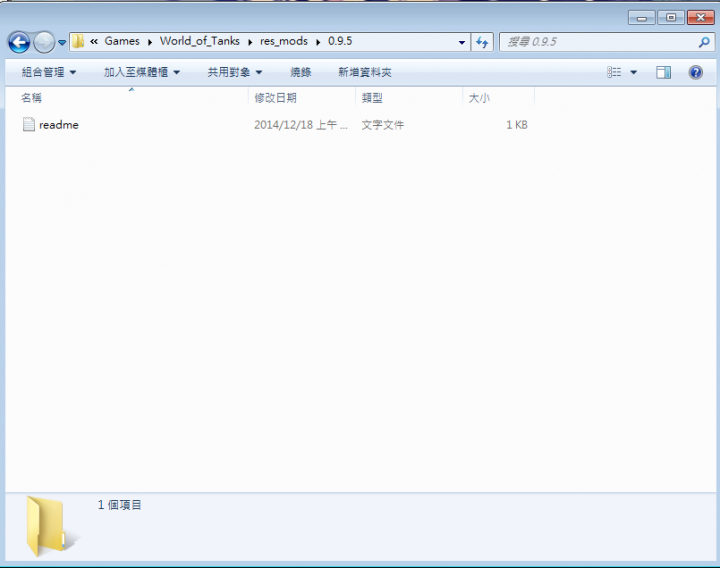The image size is (720, 568).
Task: Navigate to World_of_Tanks breadcrumb
Action: pos(199,41)
